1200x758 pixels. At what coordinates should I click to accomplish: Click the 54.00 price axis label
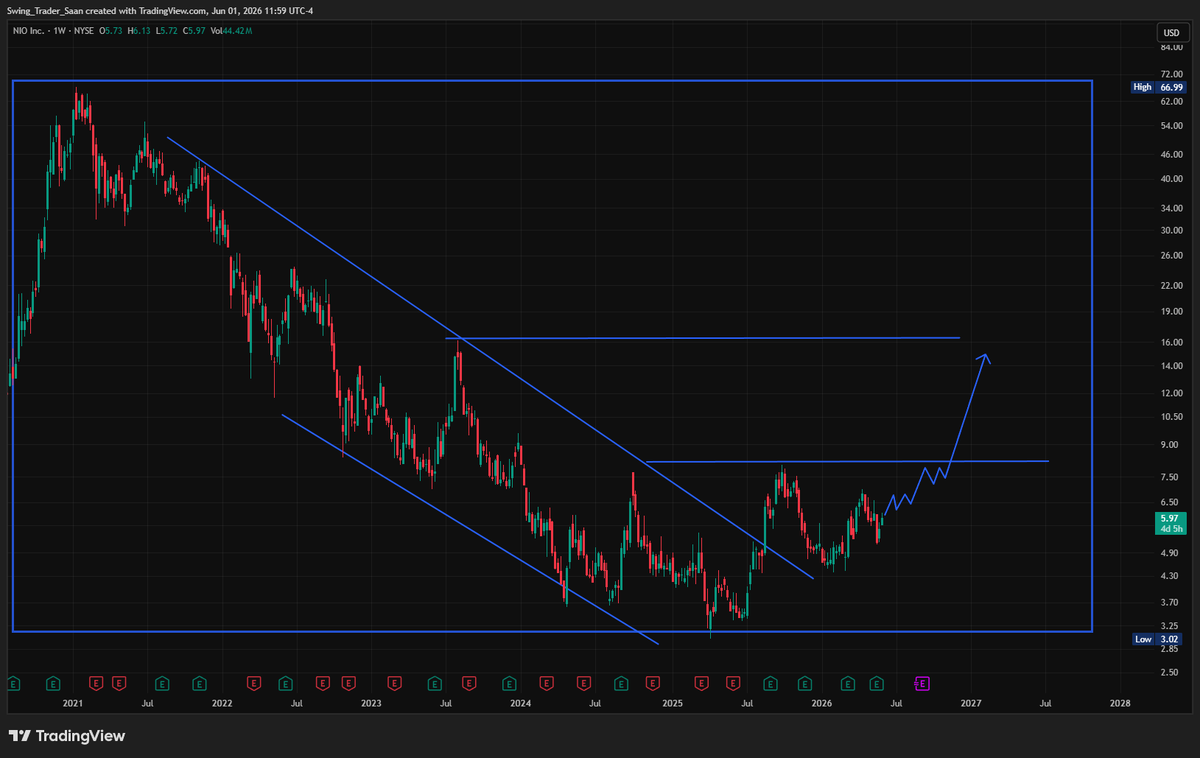click(1171, 126)
